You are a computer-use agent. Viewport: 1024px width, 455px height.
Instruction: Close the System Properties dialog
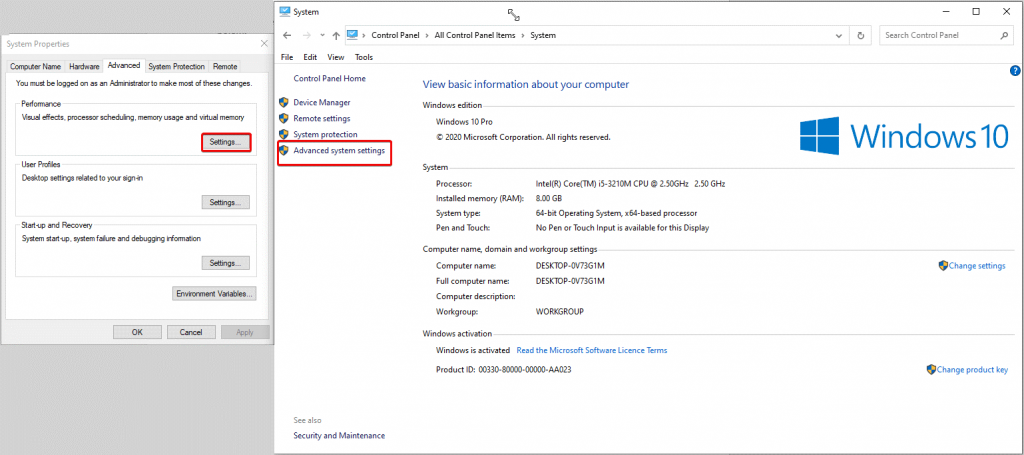click(x=264, y=44)
